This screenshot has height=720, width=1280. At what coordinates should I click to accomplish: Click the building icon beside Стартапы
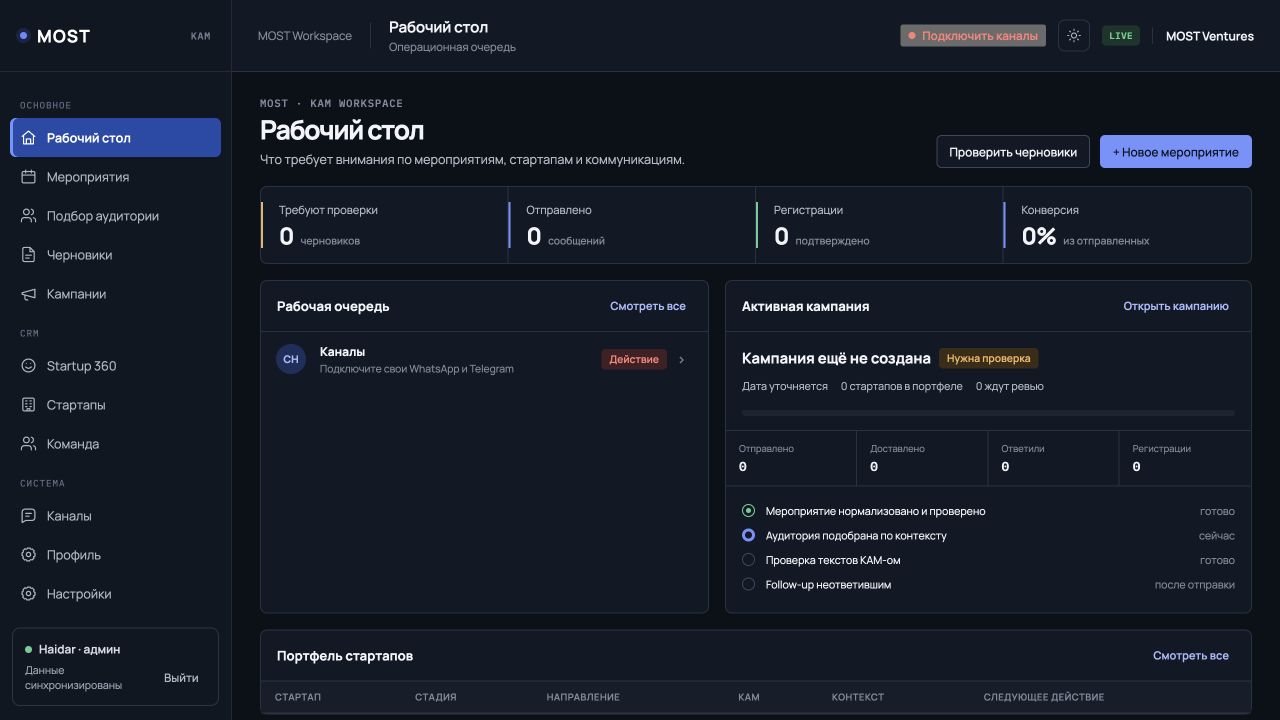(28, 405)
